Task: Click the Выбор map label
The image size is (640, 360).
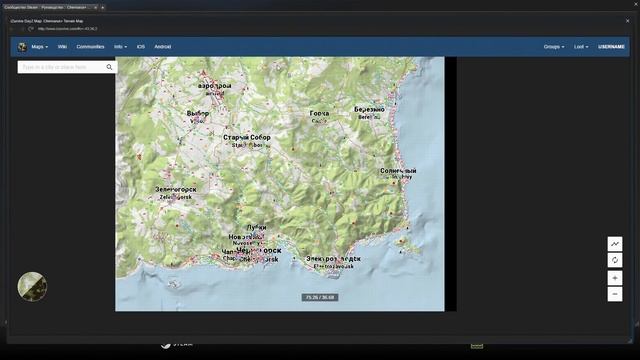Action: (198, 113)
